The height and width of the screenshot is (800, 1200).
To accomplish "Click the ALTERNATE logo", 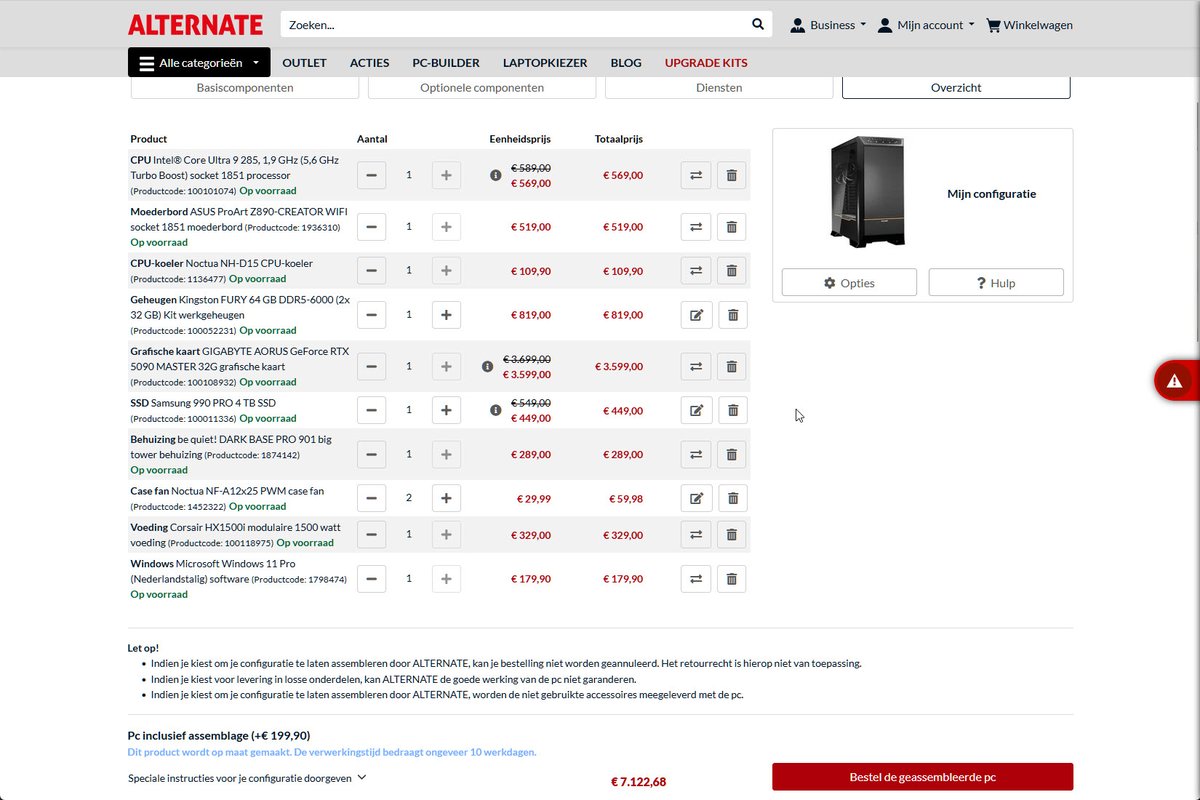I will point(196,25).
